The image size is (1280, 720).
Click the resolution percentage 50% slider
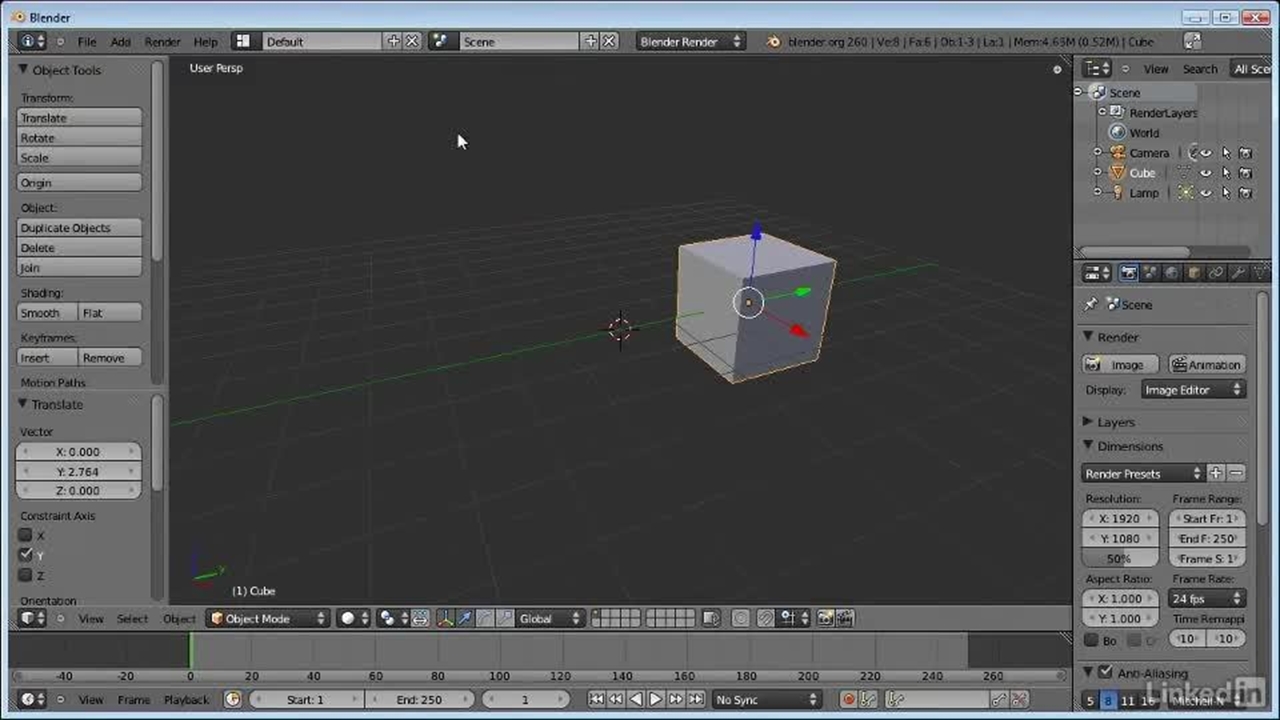click(x=1119, y=559)
